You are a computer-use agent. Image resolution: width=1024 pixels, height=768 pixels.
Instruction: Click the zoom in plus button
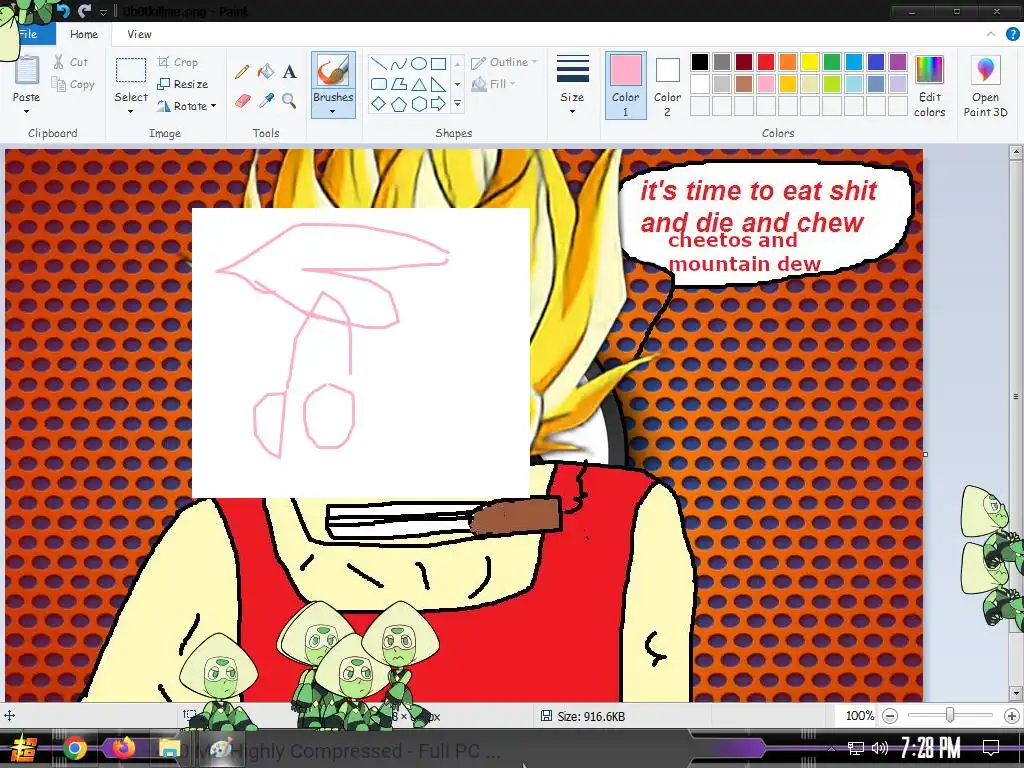1012,716
